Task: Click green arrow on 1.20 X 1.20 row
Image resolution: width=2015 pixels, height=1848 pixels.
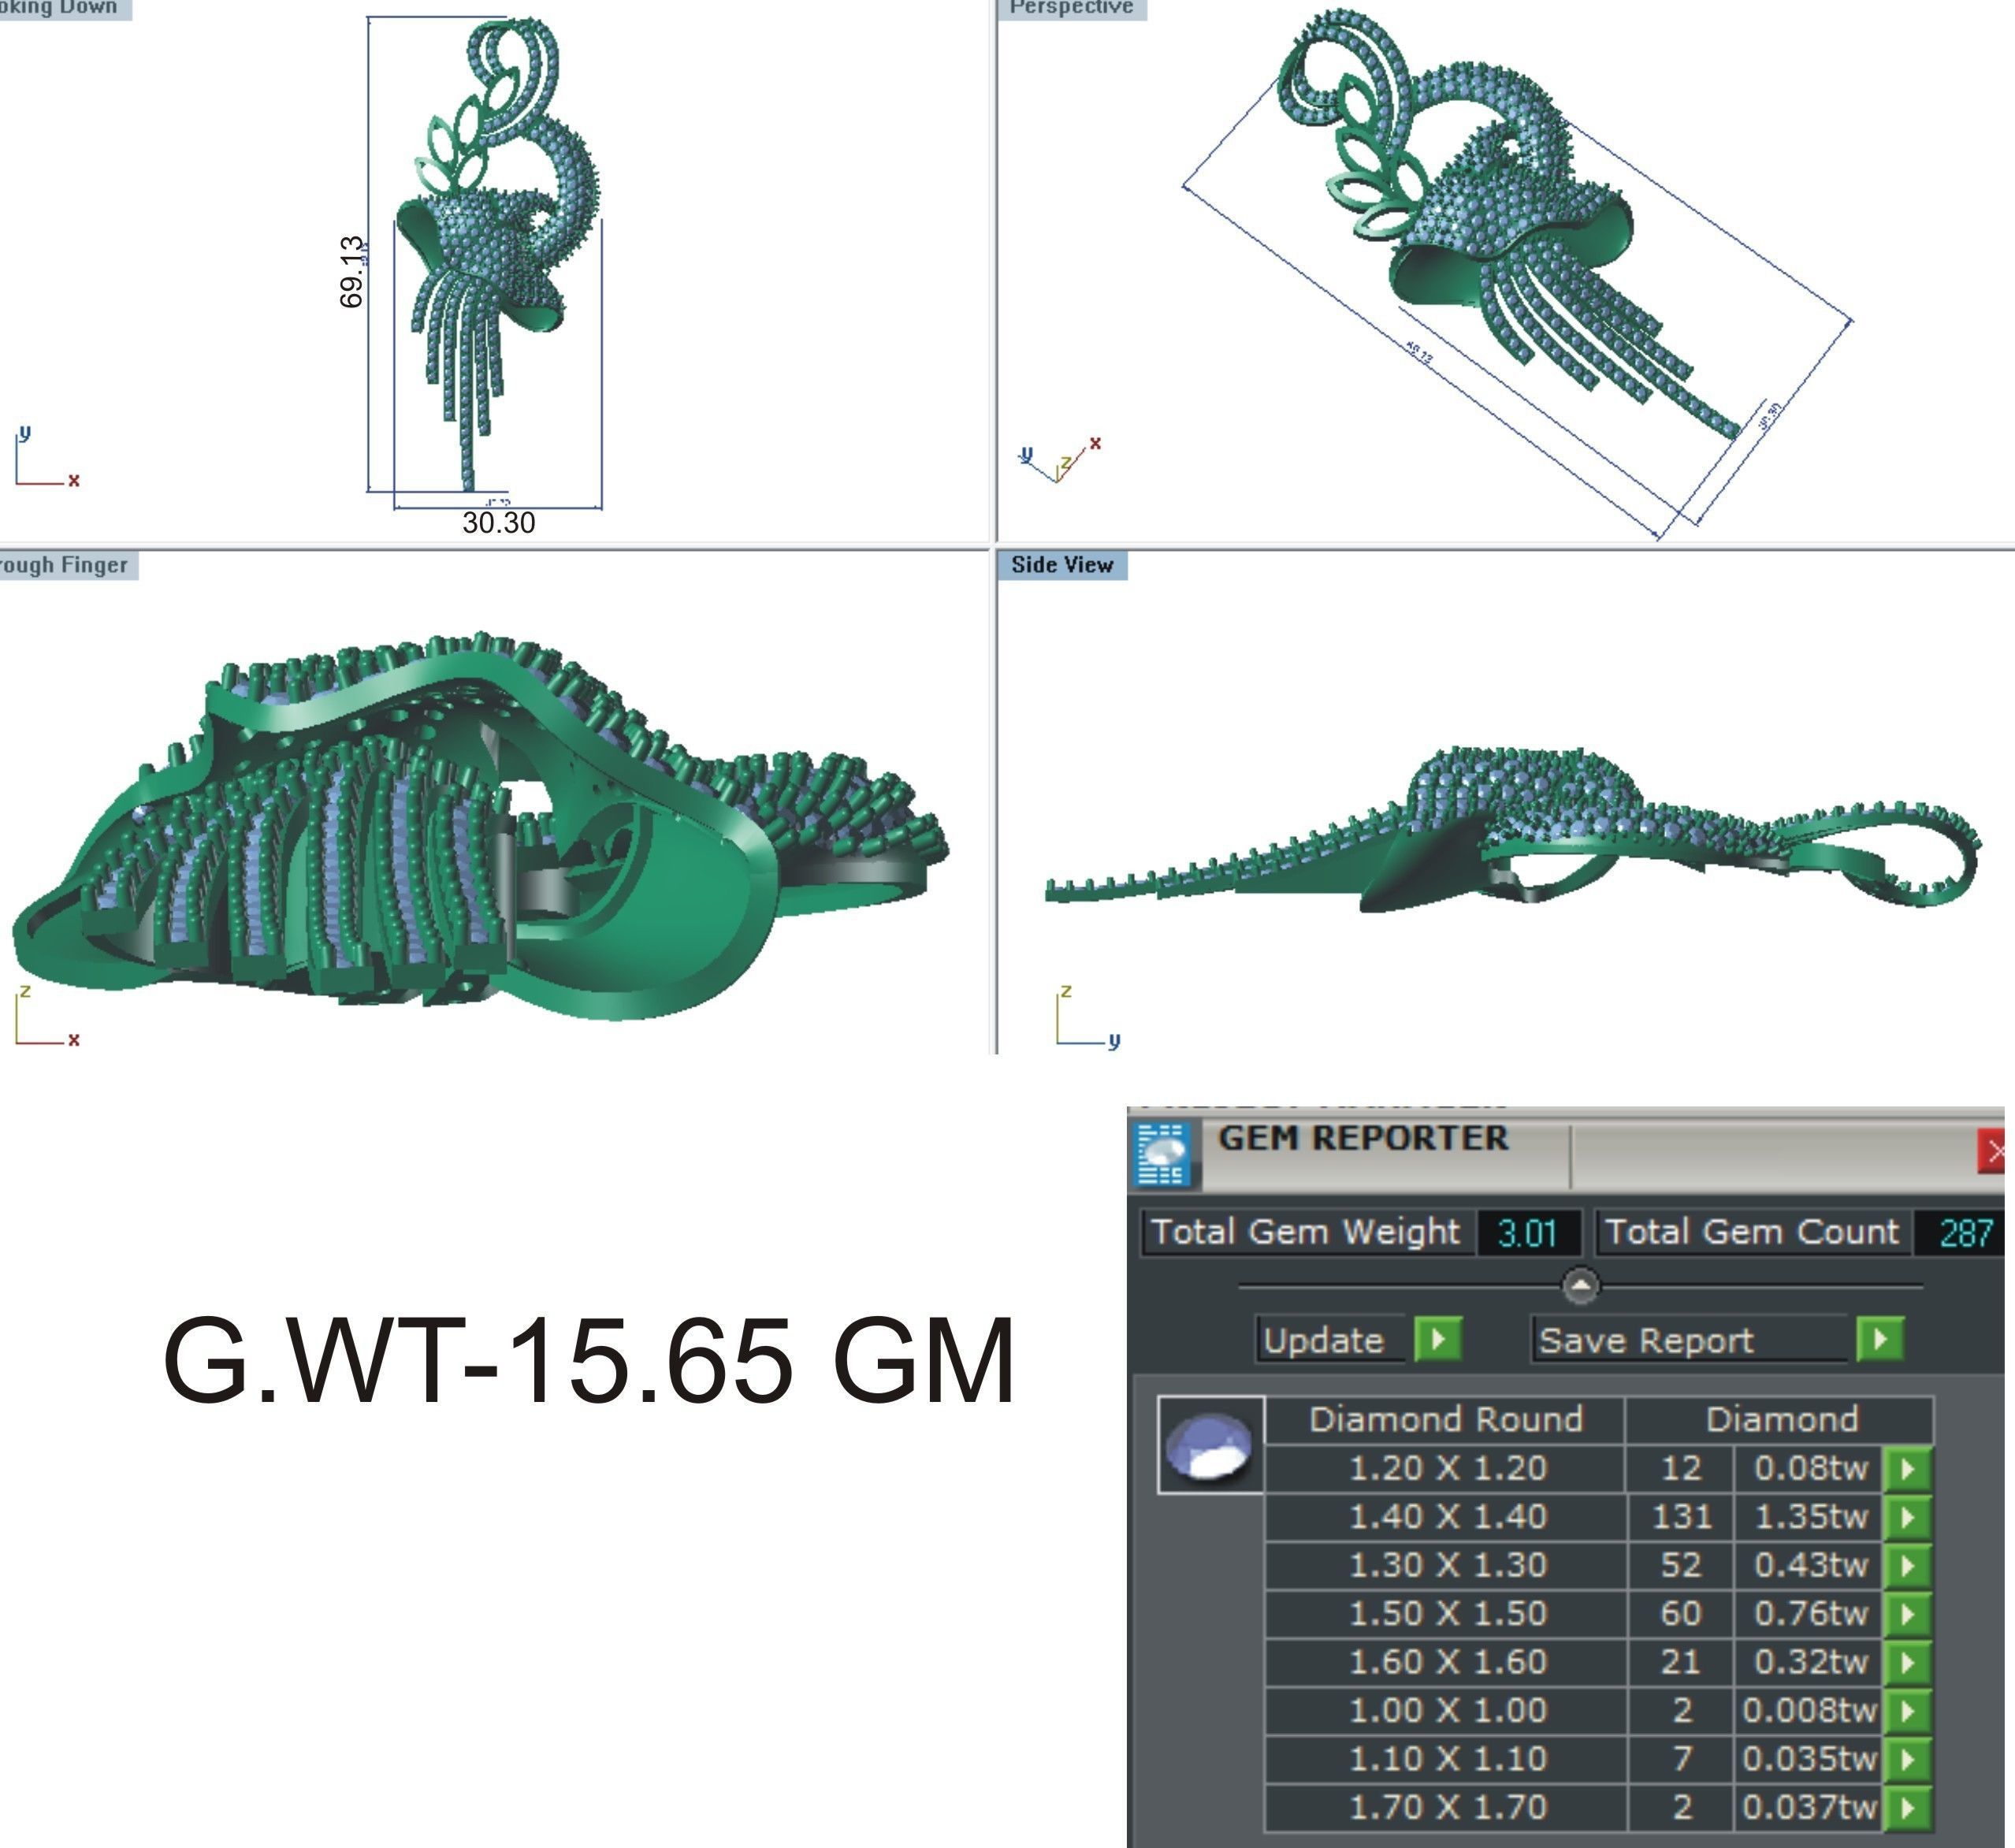Action: pos(1908,1469)
